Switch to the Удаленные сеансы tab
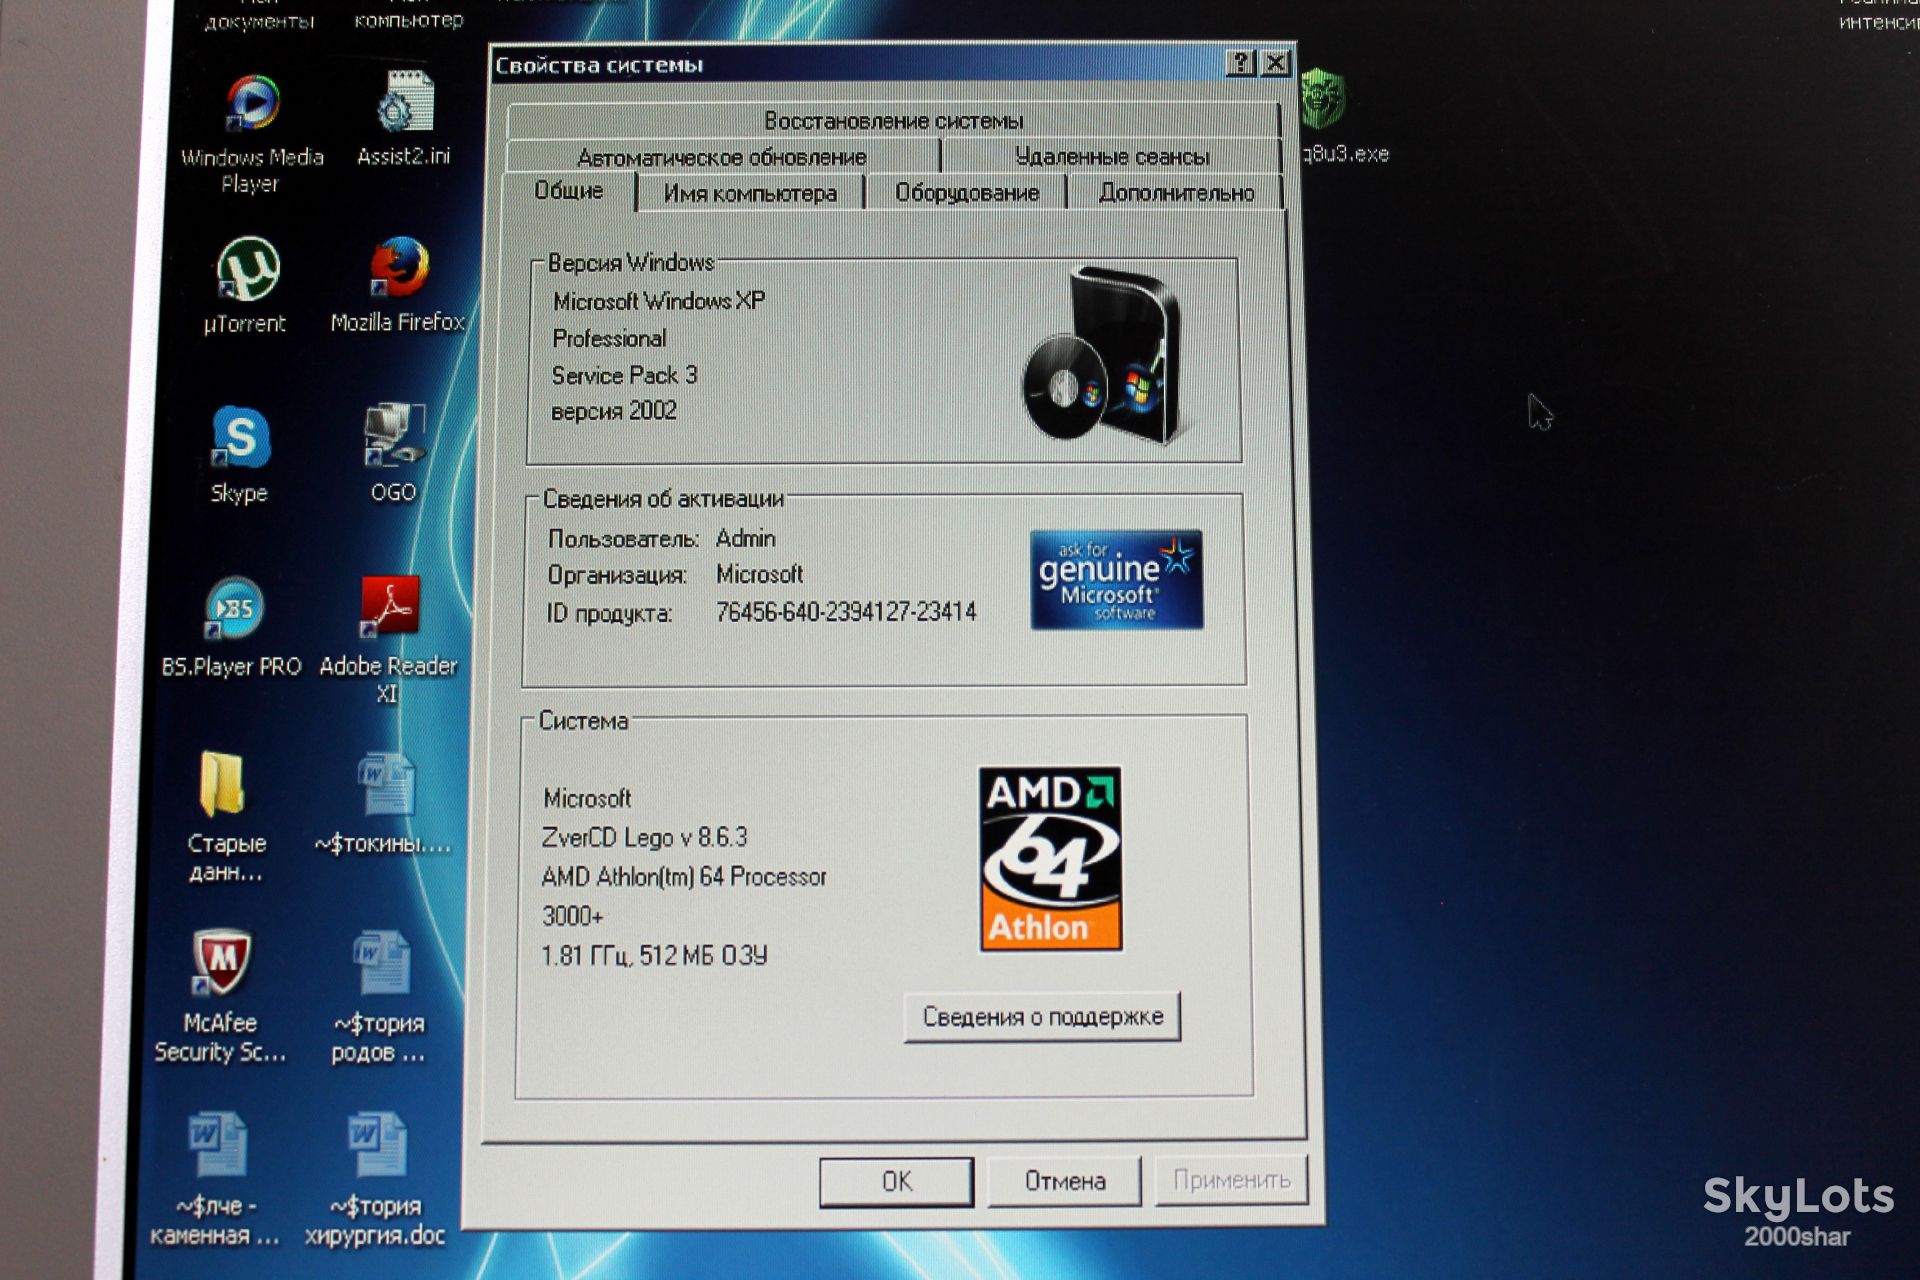 [1112, 156]
